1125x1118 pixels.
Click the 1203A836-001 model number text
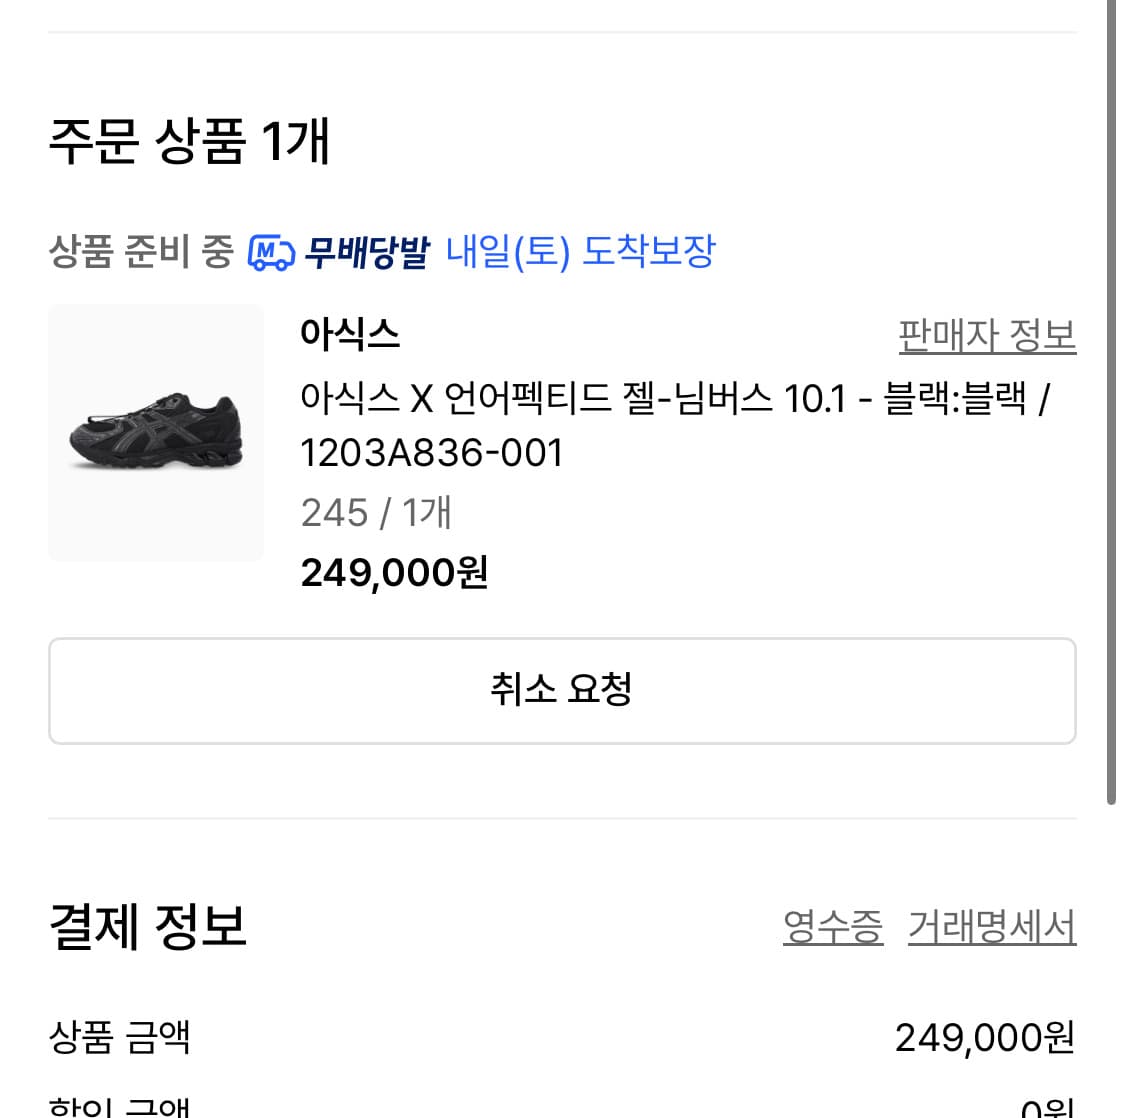[432, 452]
